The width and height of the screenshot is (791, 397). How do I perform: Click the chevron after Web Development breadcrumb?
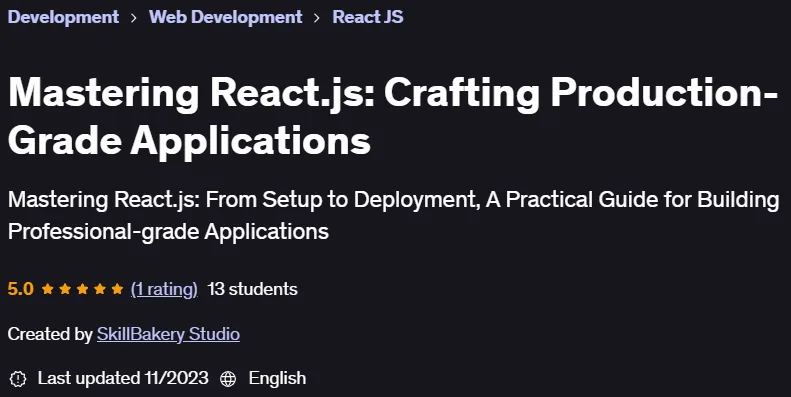[317, 18]
